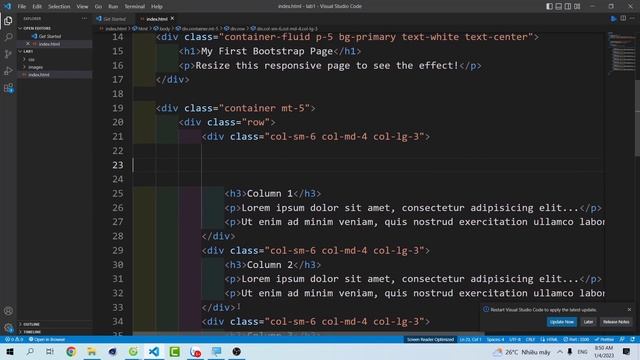The height and width of the screenshot is (360, 640).
Task: Open Explorer Views and More Actions ellipsis
Action: point(84,18)
